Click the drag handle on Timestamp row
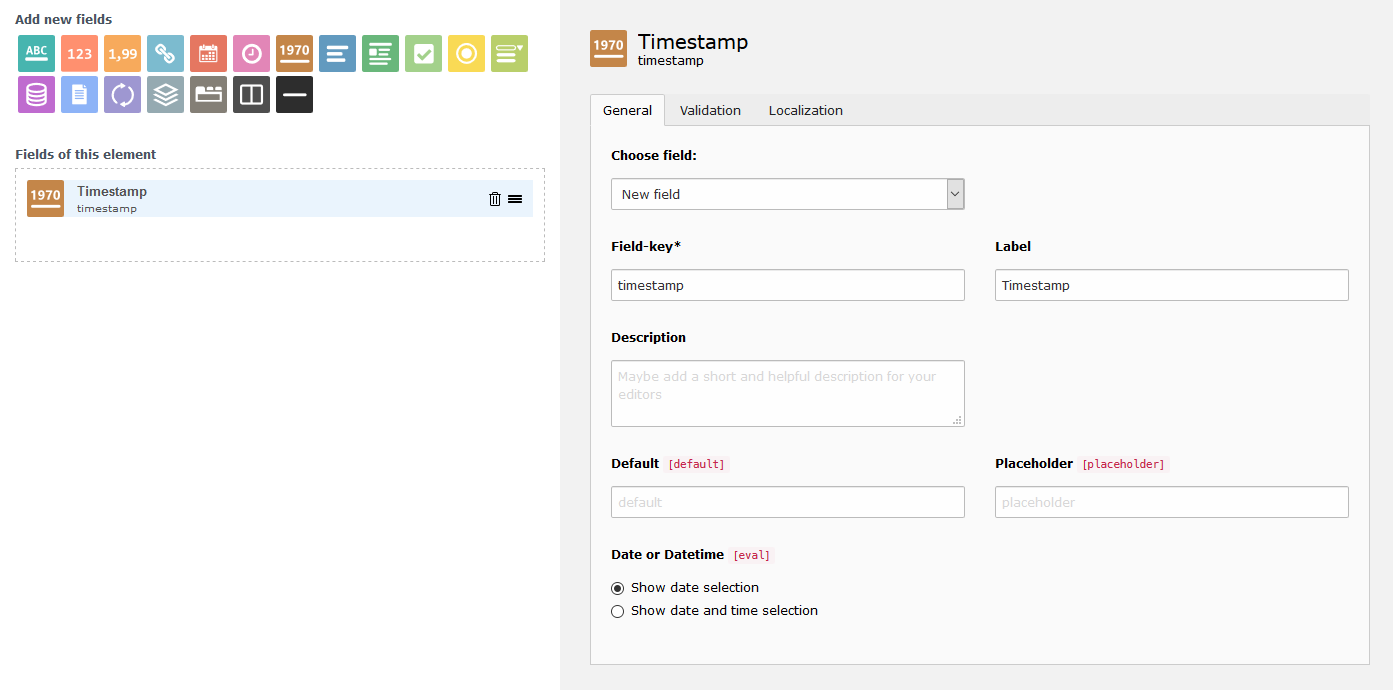This screenshot has height=690, width=1393. tap(515, 199)
